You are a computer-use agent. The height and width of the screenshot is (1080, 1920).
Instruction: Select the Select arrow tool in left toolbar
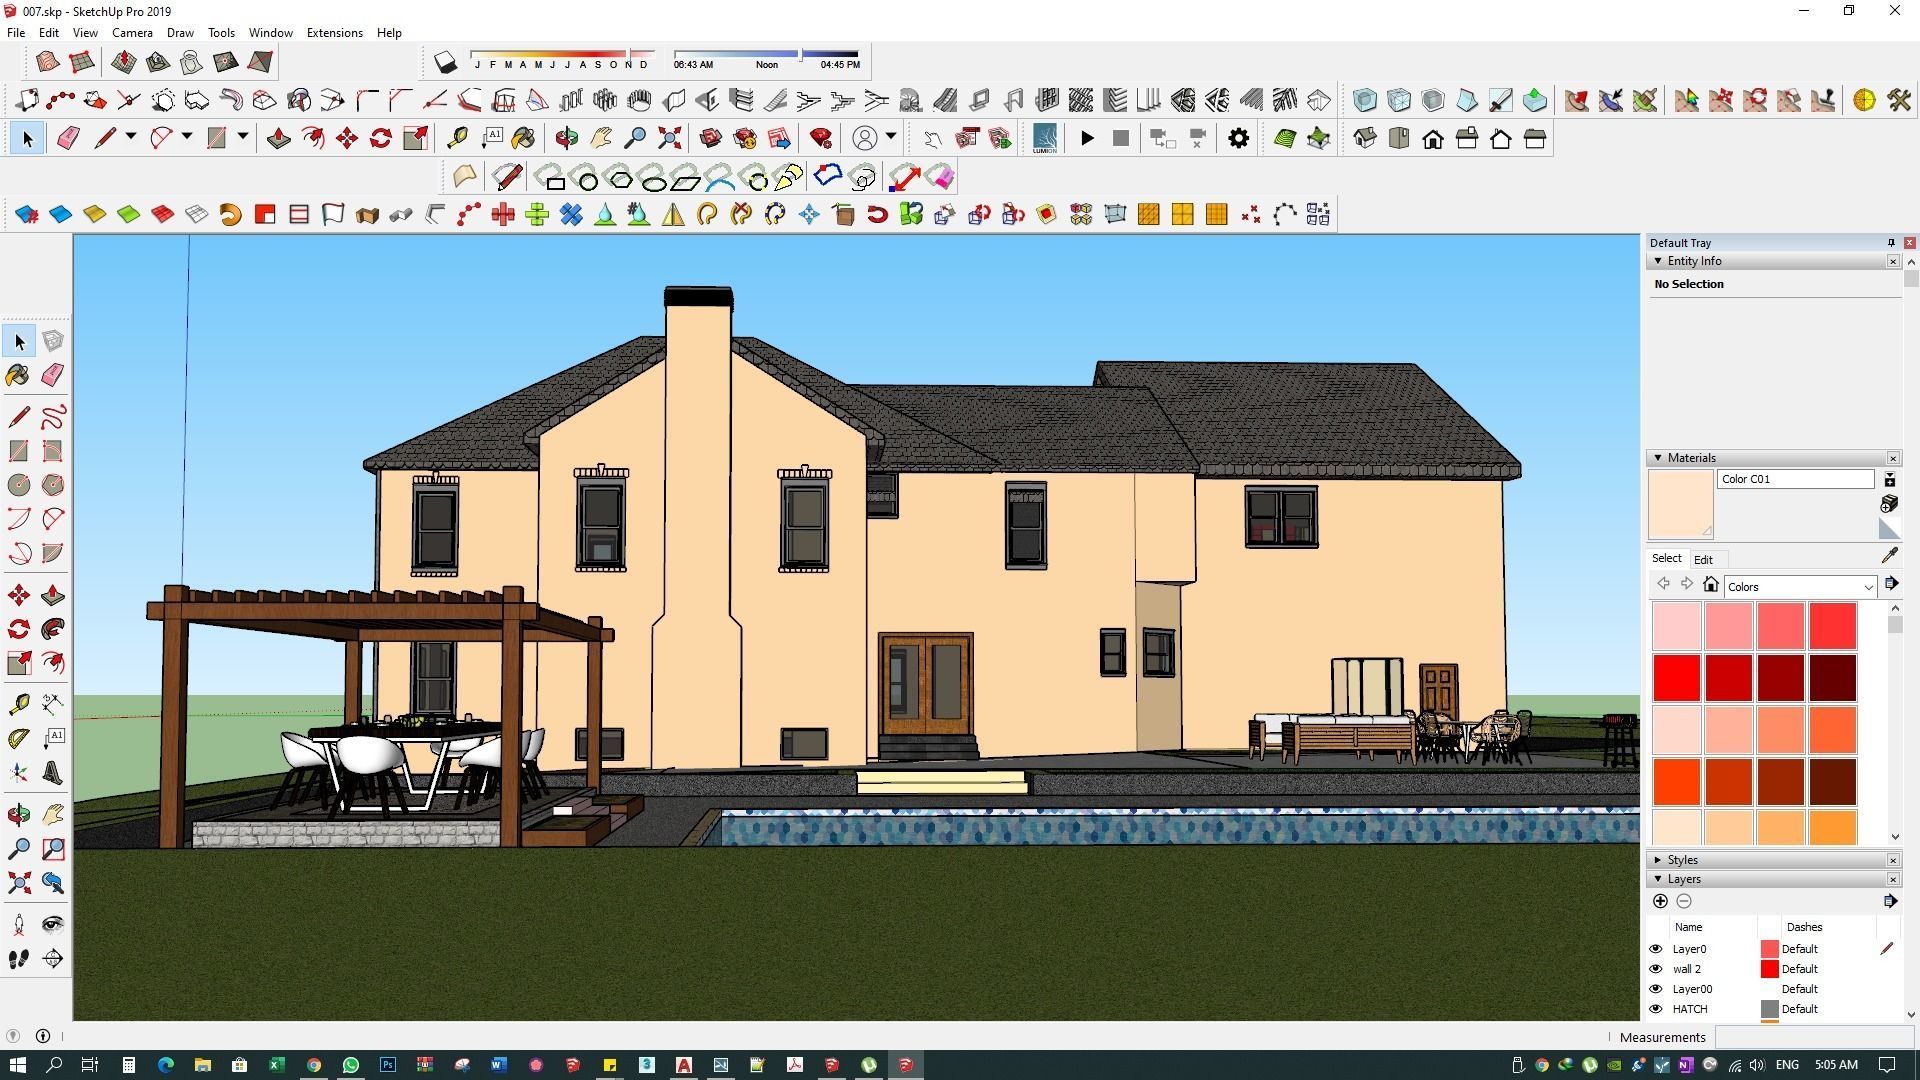pyautogui.click(x=18, y=341)
